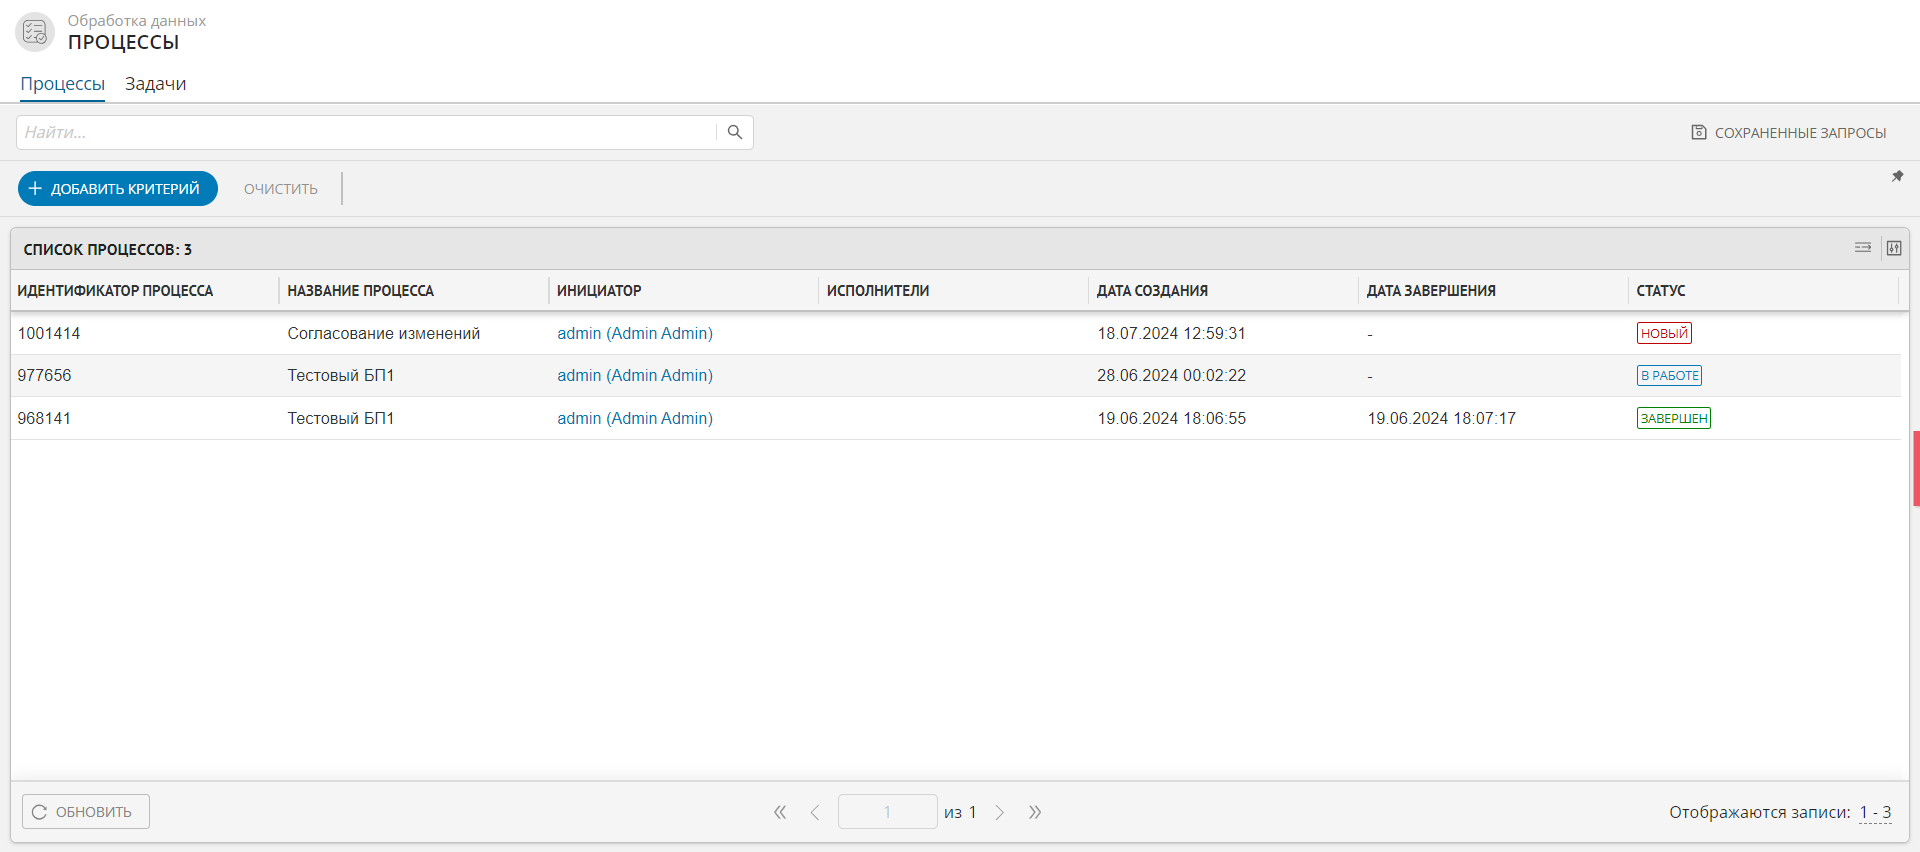The width and height of the screenshot is (1920, 852).
Task: Switch to the Процессы tab
Action: 62,84
